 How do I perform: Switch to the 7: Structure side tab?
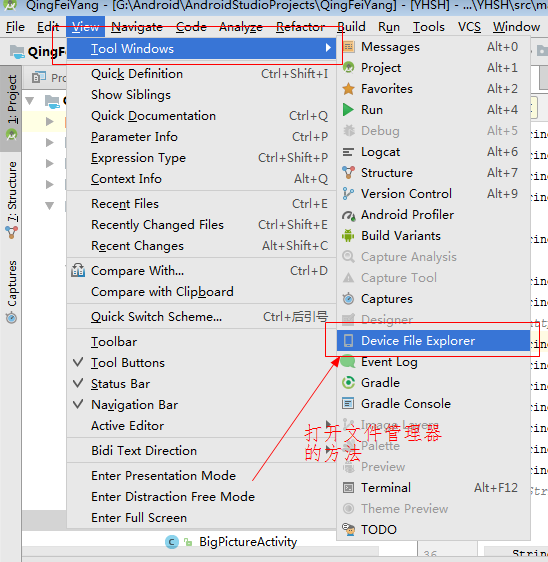[11, 201]
